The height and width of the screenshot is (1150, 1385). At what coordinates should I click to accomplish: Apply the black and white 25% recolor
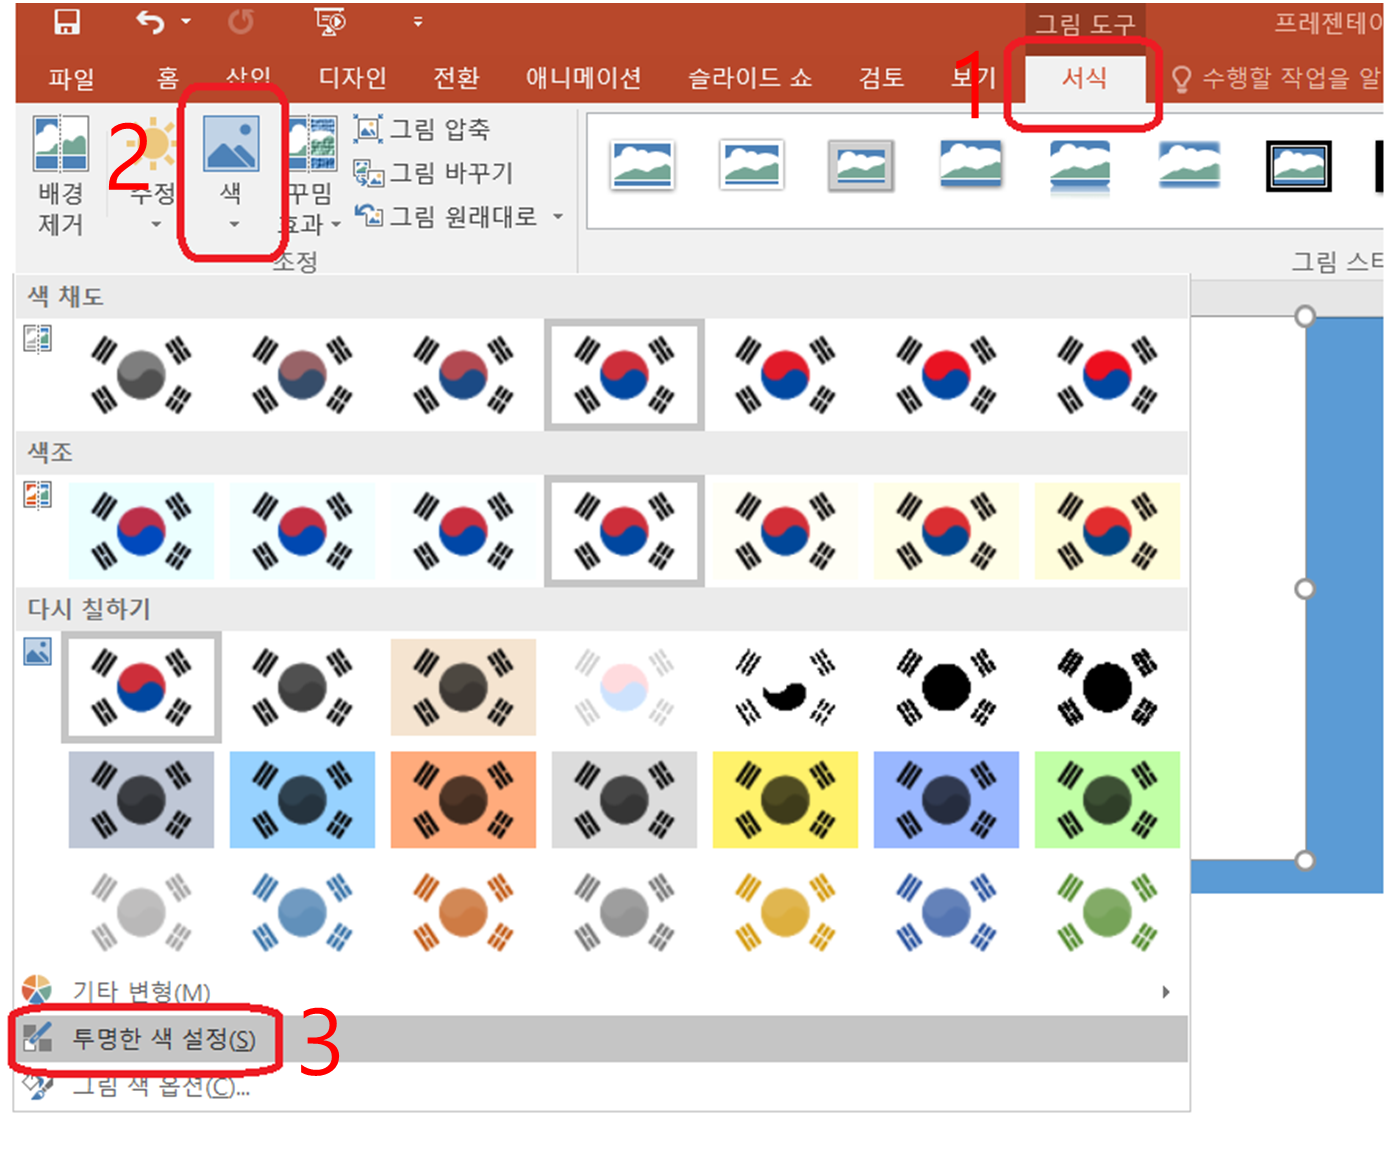tap(785, 687)
